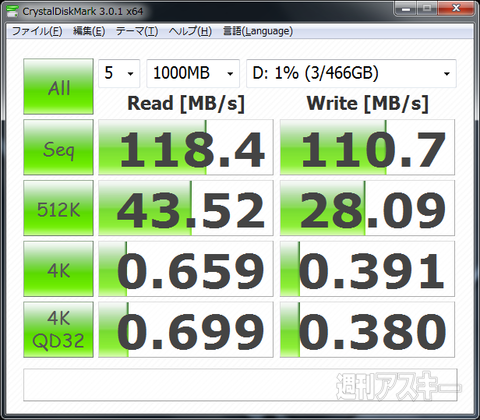
Task: Open the ヘルプ(H) menu
Action: (x=190, y=31)
